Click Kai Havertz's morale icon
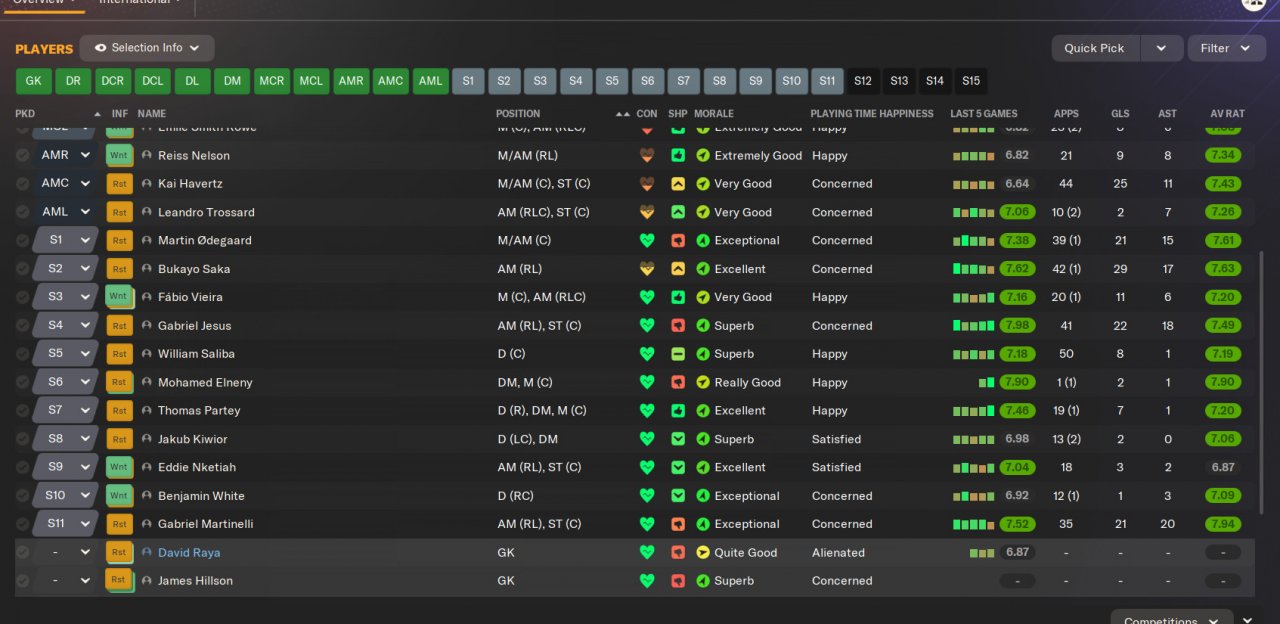Viewport: 1280px width, 624px height. (x=703, y=184)
